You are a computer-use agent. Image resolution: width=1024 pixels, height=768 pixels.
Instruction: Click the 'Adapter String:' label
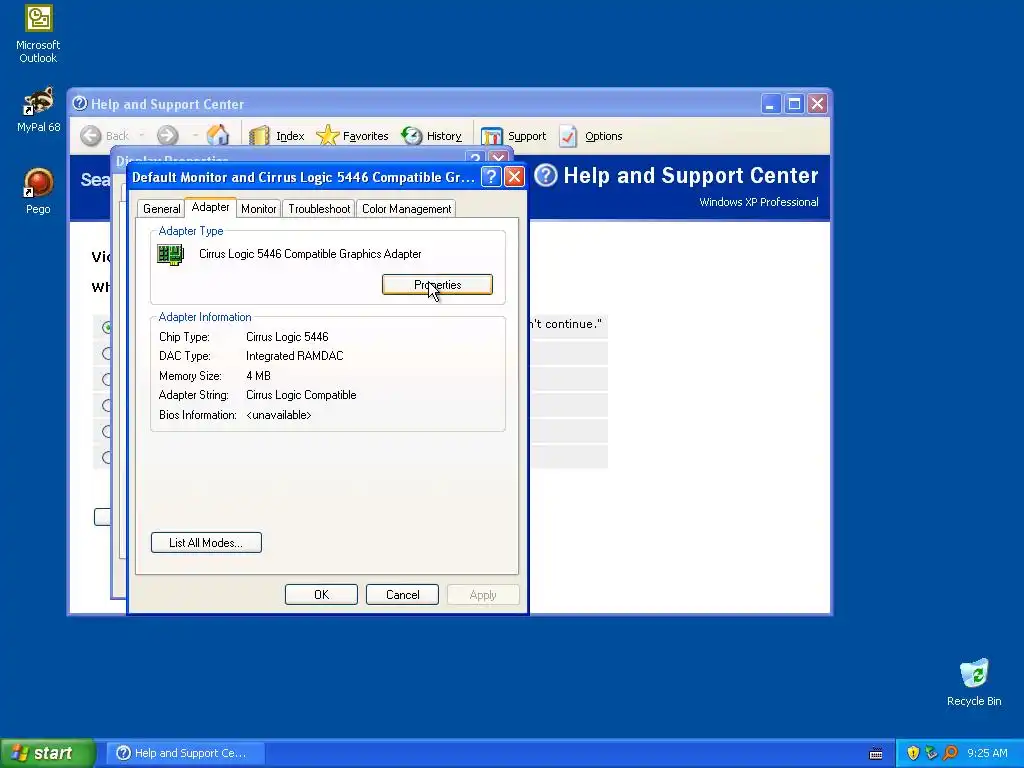coord(194,395)
